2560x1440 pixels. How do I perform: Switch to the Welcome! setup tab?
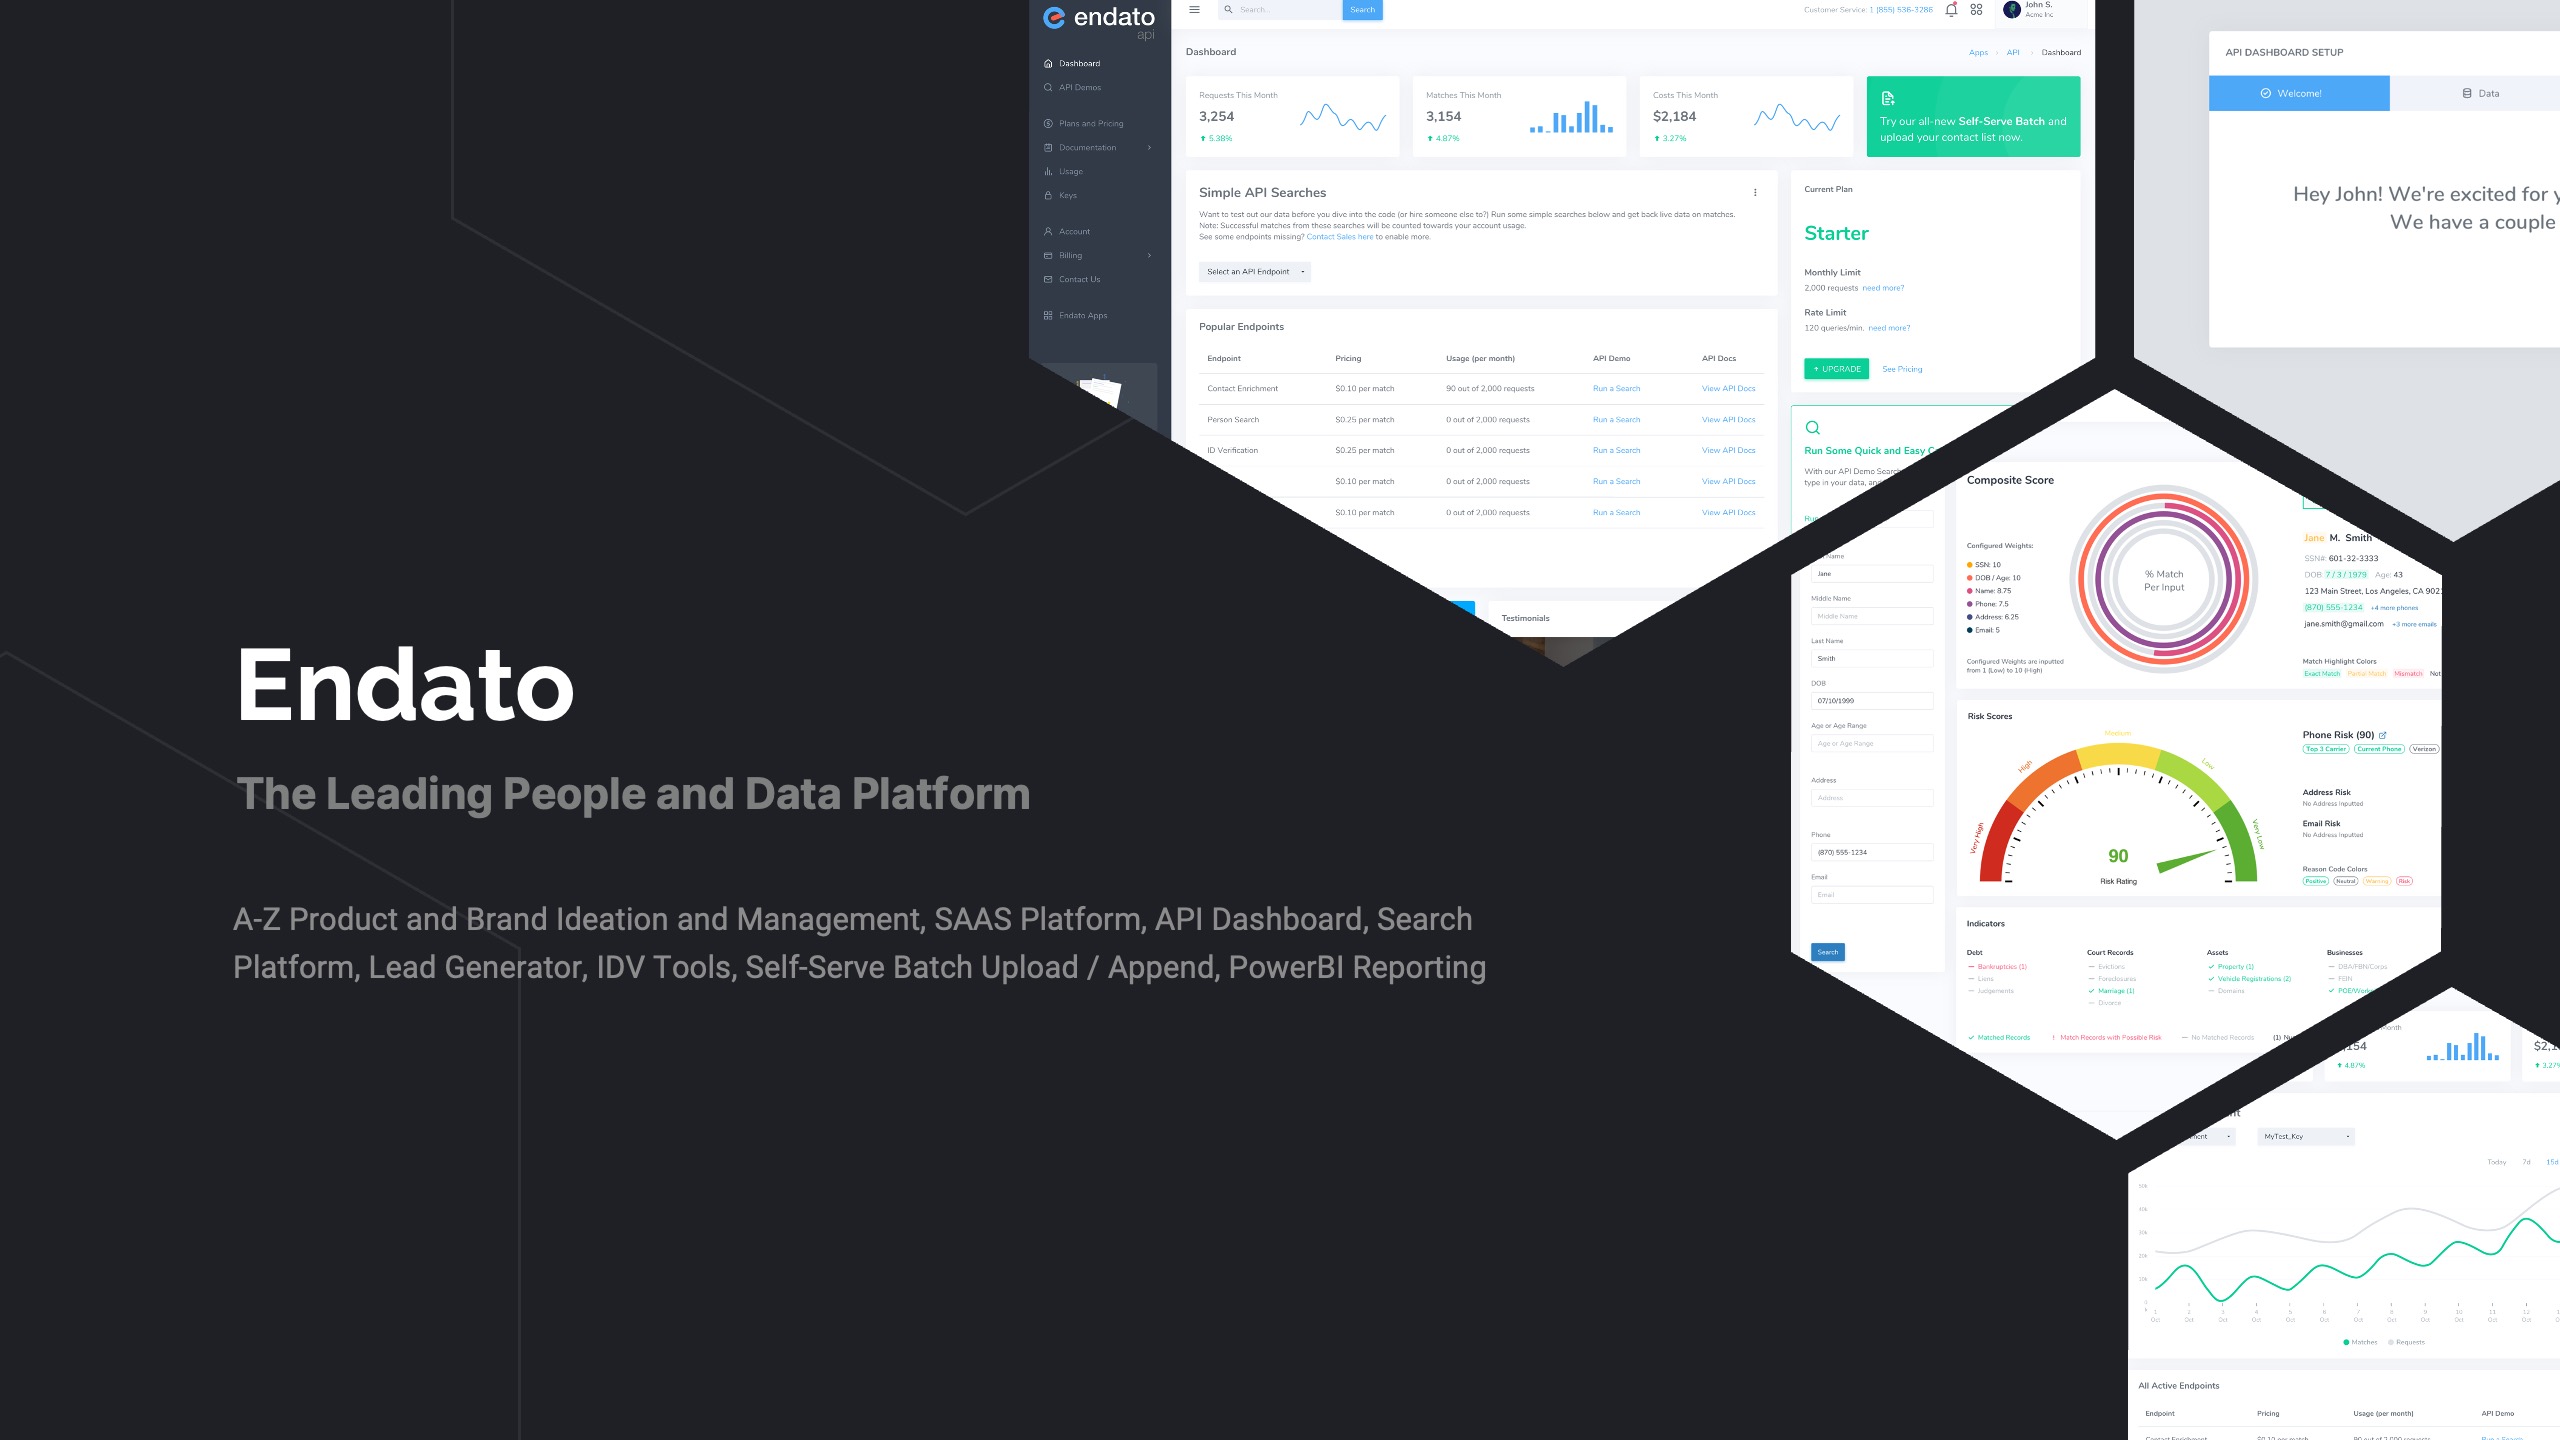point(2298,93)
